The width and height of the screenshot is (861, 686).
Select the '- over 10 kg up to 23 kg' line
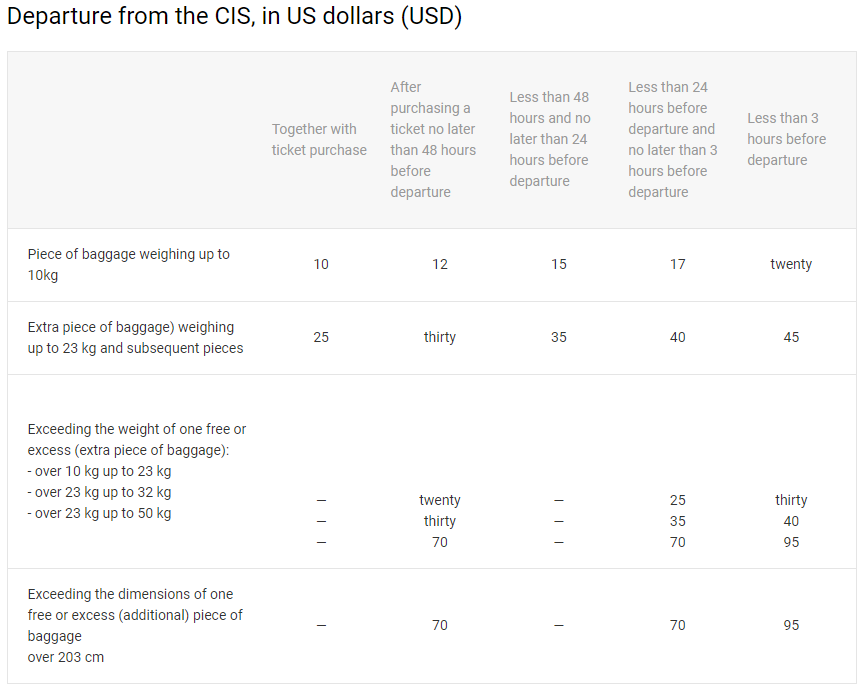click(99, 471)
